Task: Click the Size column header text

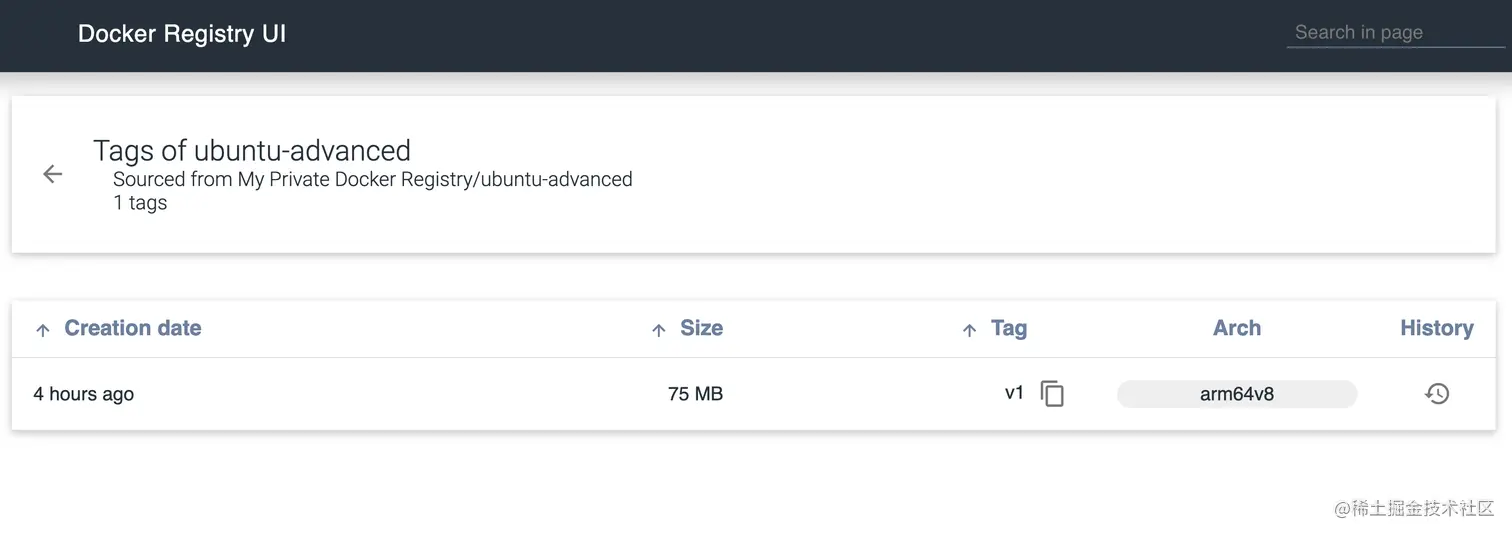Action: 701,328
